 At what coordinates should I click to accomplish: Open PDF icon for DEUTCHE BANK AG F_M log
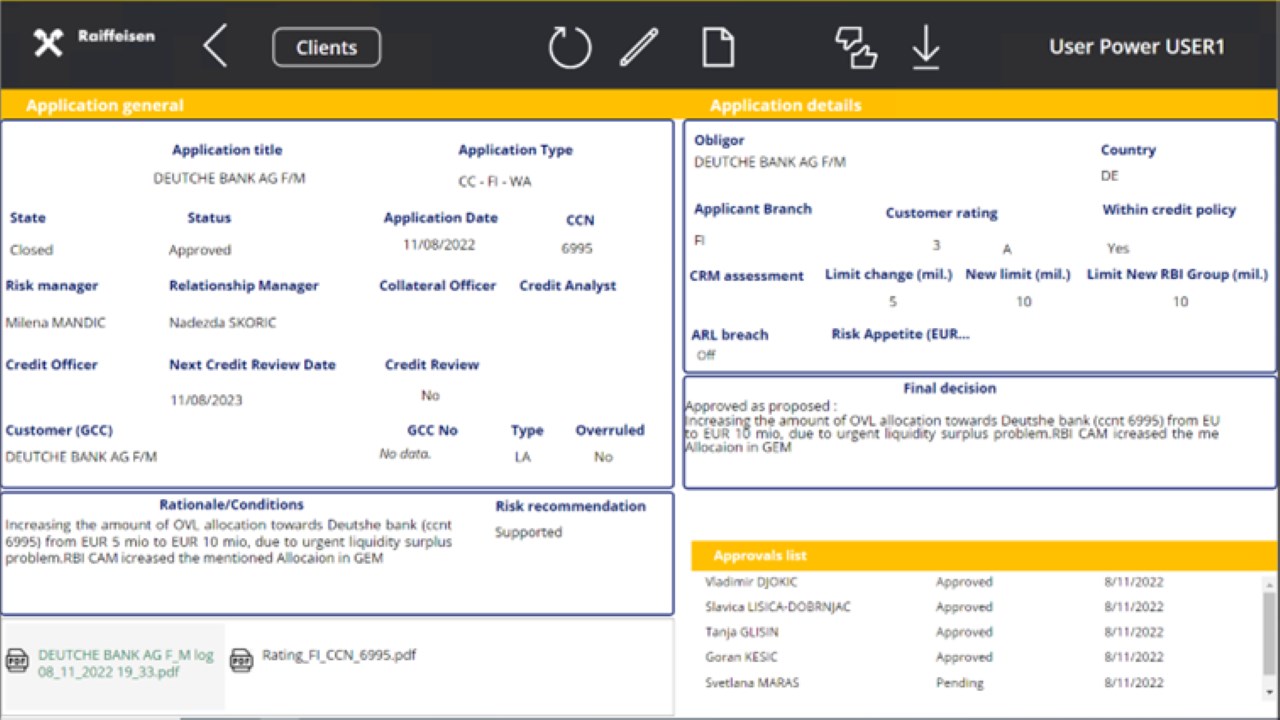(x=17, y=661)
